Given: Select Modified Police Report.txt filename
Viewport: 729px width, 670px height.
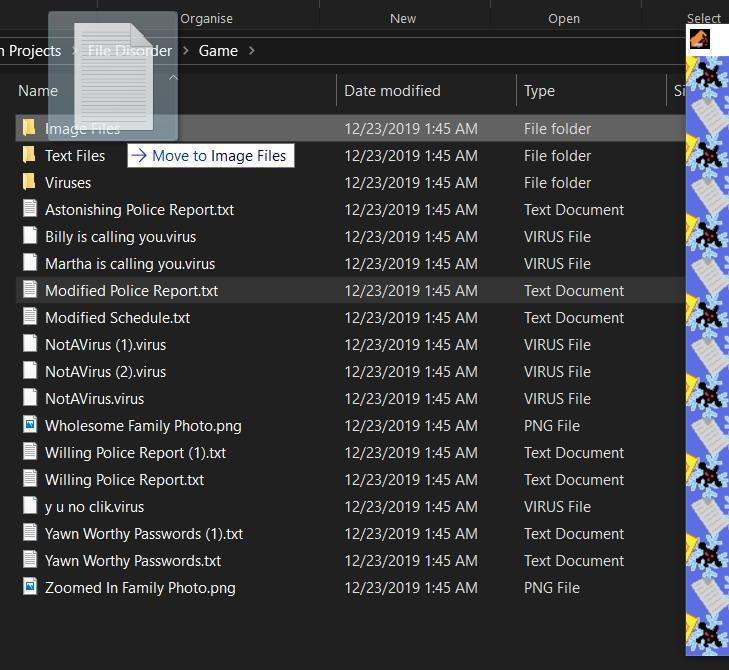Looking at the screenshot, I should pos(132,291).
